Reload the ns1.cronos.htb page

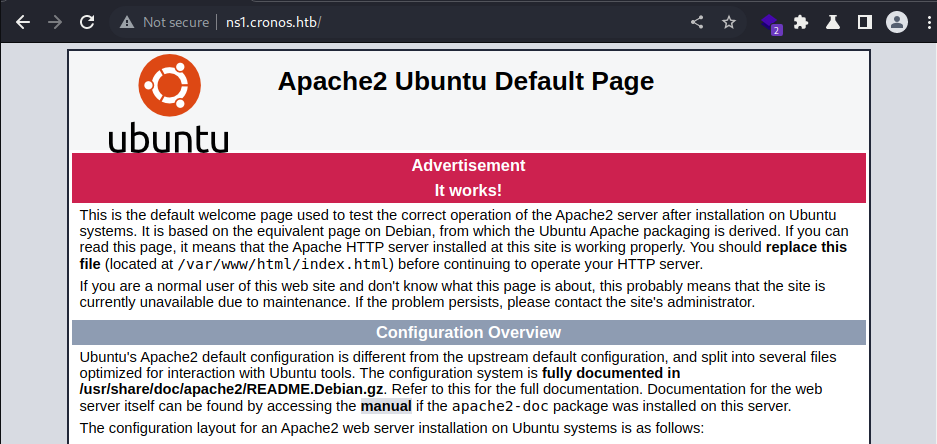(x=87, y=23)
